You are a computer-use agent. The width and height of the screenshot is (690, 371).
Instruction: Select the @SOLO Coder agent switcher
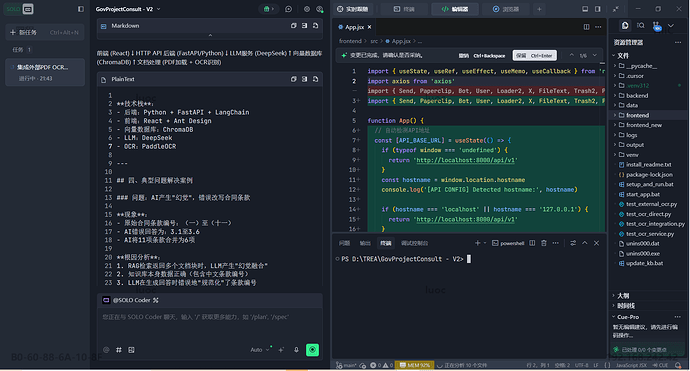130,300
